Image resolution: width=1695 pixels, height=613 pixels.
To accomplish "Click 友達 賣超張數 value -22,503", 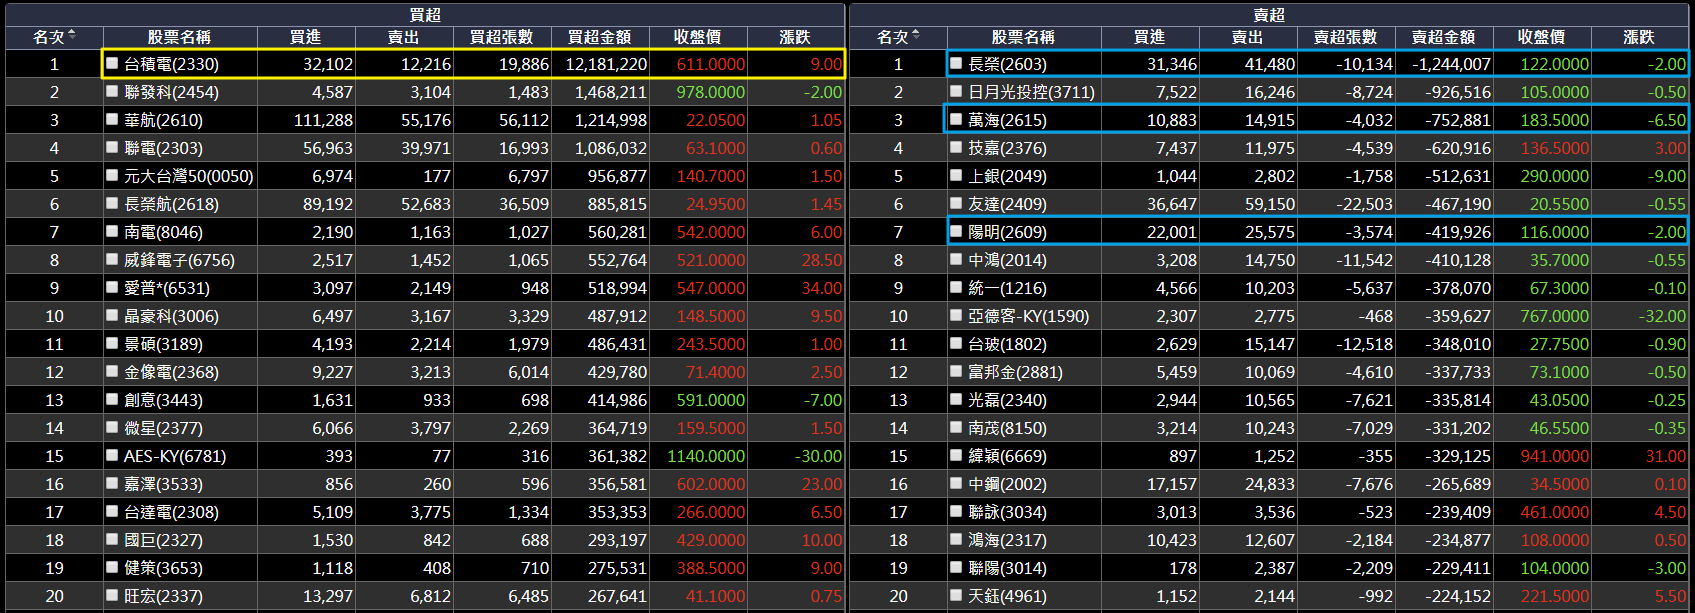I will [1364, 204].
